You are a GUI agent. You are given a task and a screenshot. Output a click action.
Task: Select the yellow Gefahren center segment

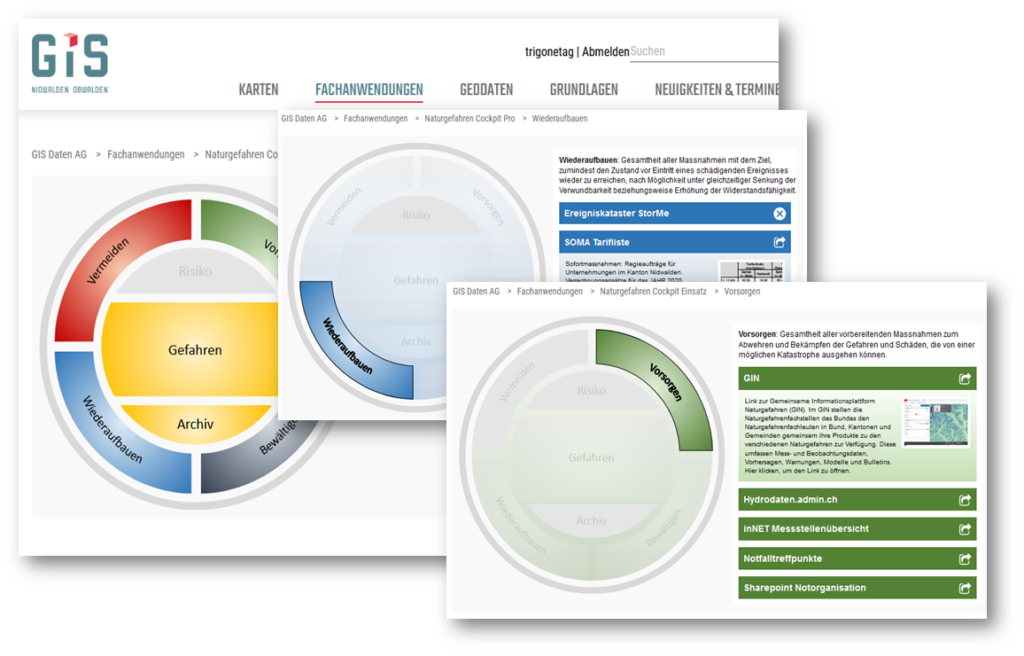[x=195, y=350]
